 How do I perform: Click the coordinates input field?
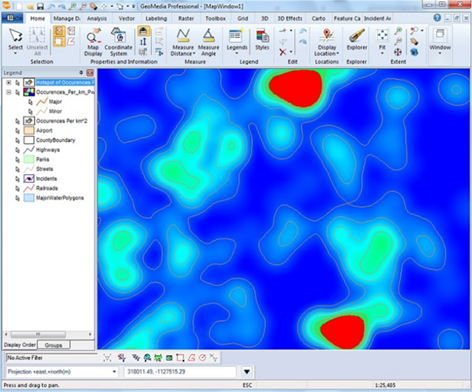180,372
